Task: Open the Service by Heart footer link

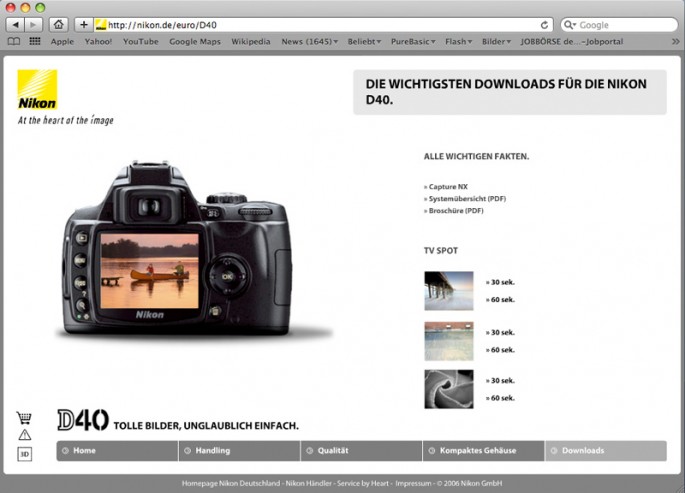Action: coord(363,483)
